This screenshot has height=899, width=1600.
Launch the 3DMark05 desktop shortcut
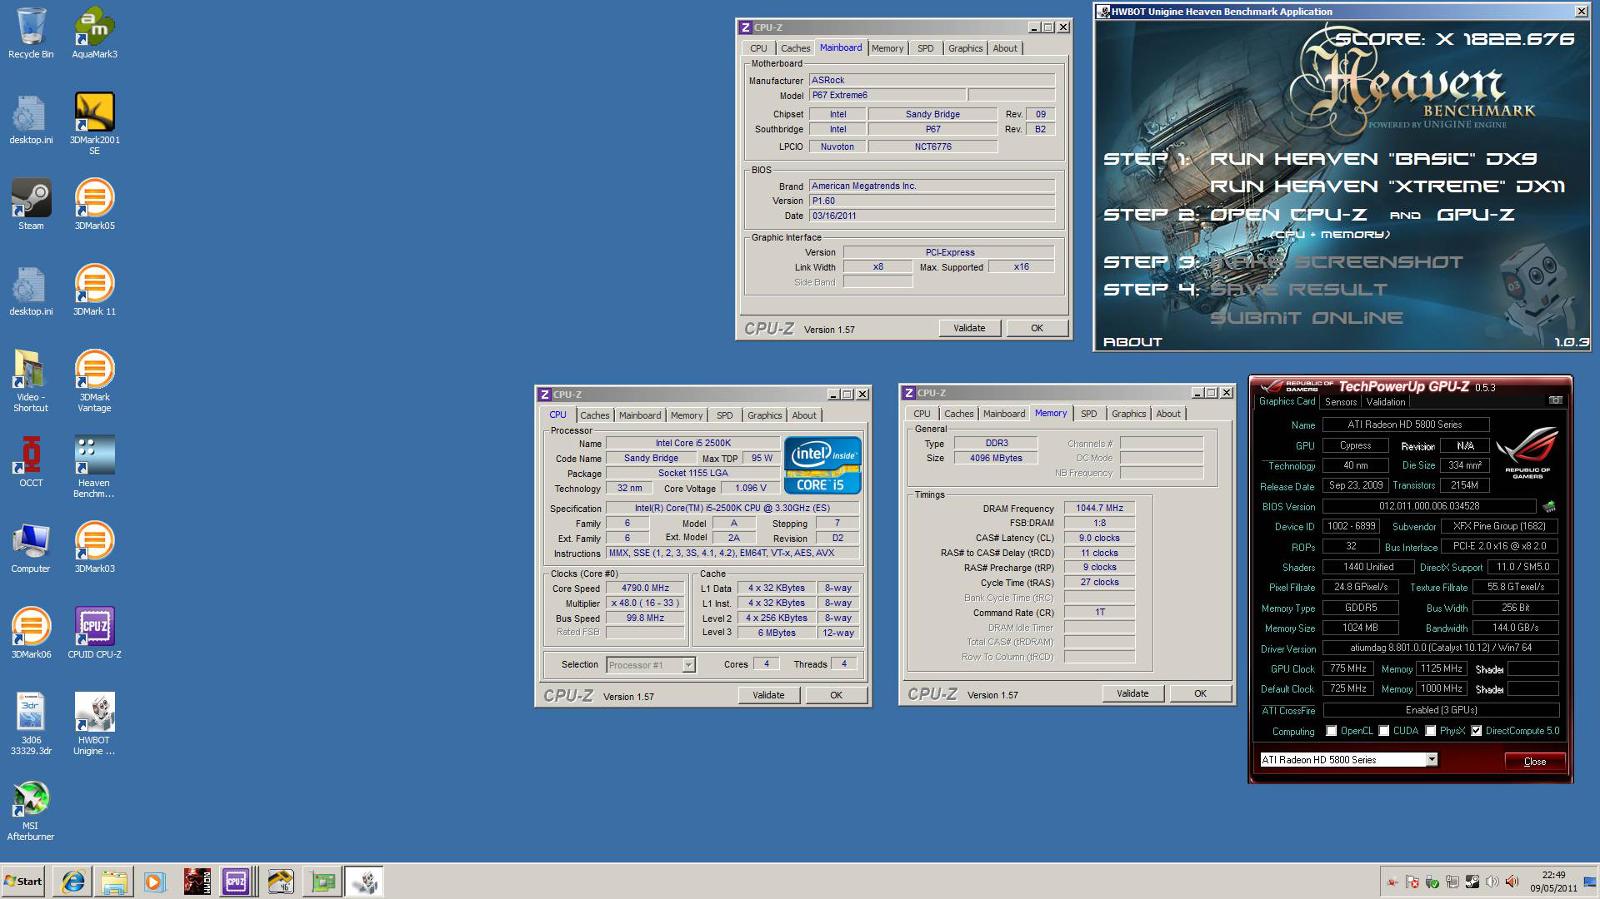pyautogui.click(x=94, y=205)
